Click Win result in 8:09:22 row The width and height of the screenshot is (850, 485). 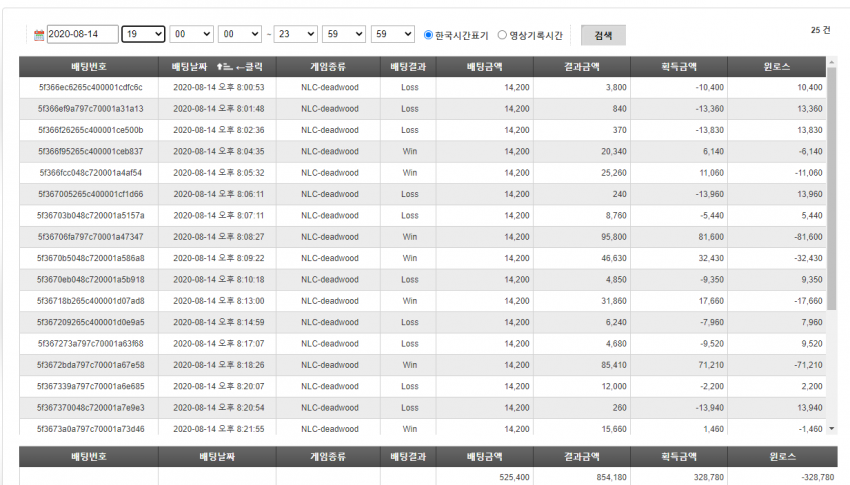[x=410, y=258]
